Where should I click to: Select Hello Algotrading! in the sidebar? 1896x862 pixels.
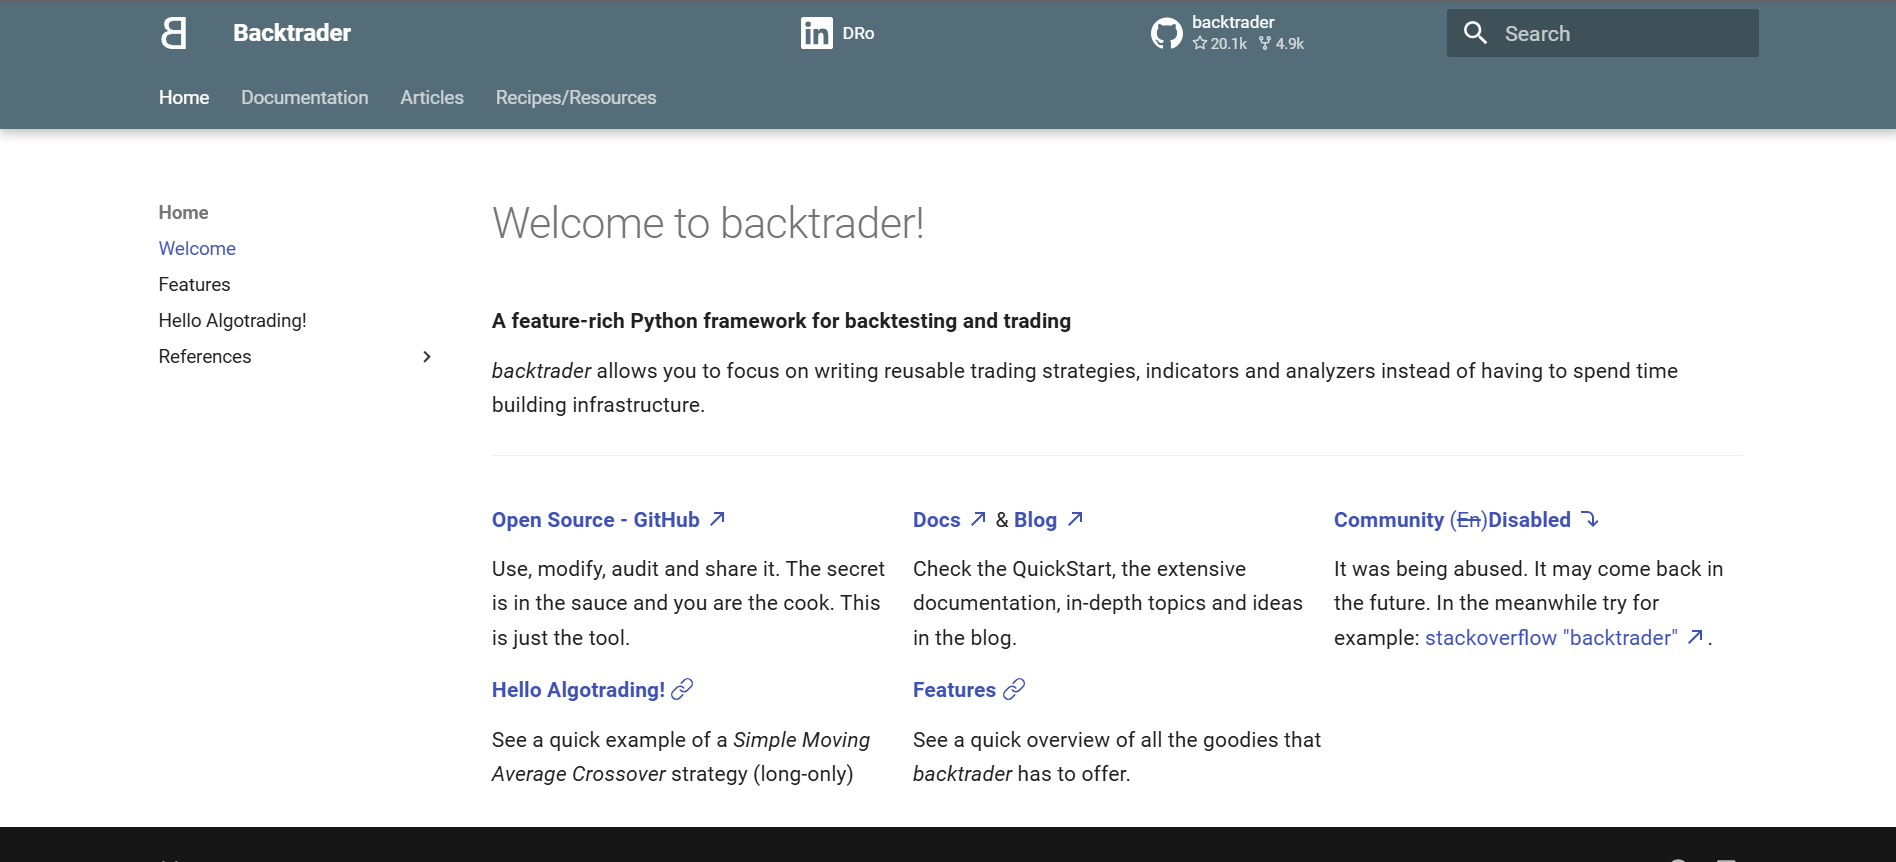click(232, 321)
